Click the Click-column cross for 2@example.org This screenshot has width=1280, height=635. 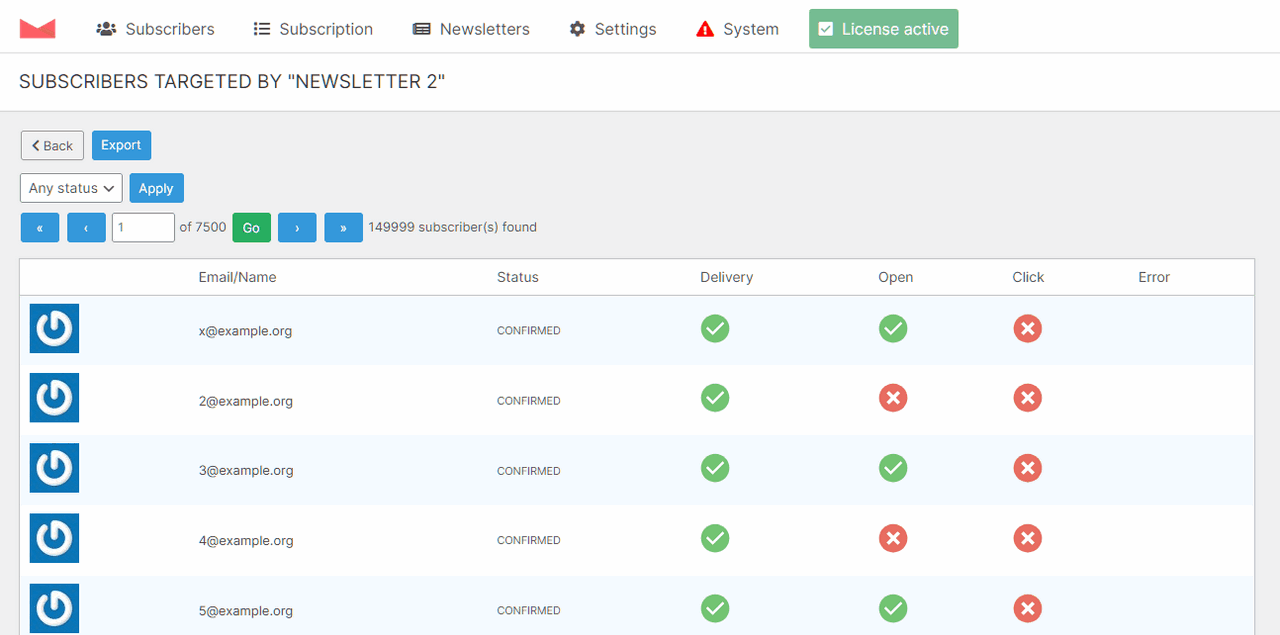[1027, 398]
